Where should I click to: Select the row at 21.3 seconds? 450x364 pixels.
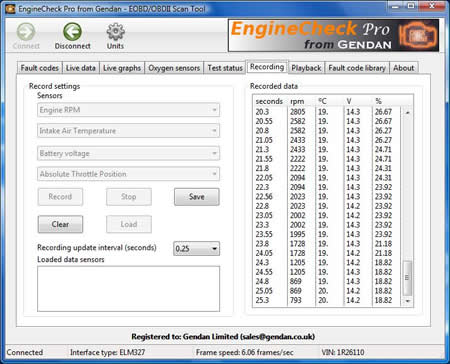327,149
